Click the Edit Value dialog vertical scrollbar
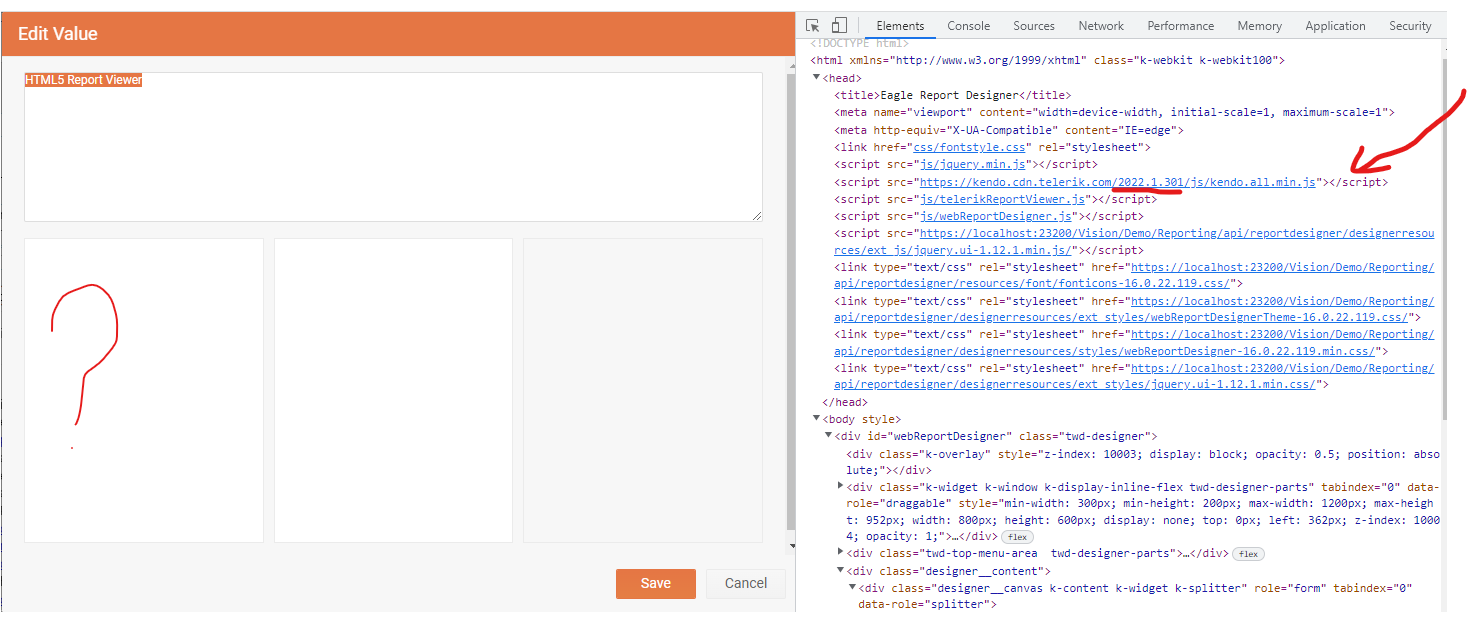The width and height of the screenshot is (1467, 620). (791, 300)
